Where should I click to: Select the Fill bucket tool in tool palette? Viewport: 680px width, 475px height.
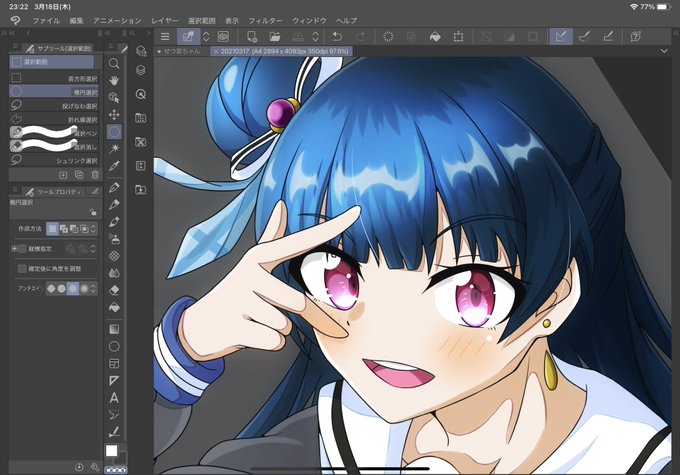[114, 307]
